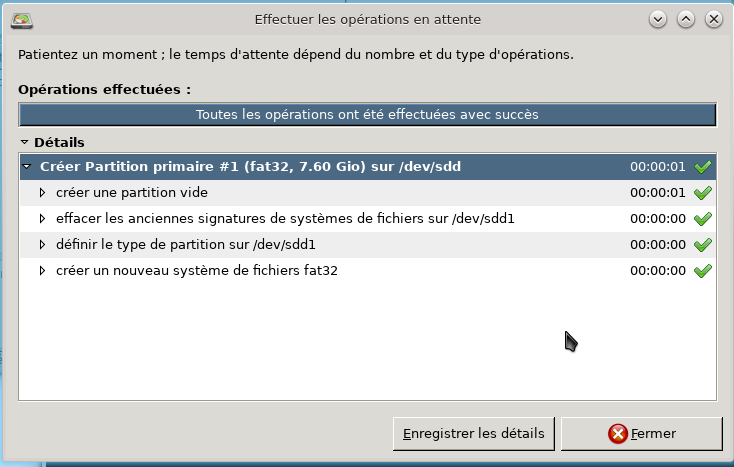
Task: Click the GParted disk icon in title bar
Action: [x=21, y=18]
